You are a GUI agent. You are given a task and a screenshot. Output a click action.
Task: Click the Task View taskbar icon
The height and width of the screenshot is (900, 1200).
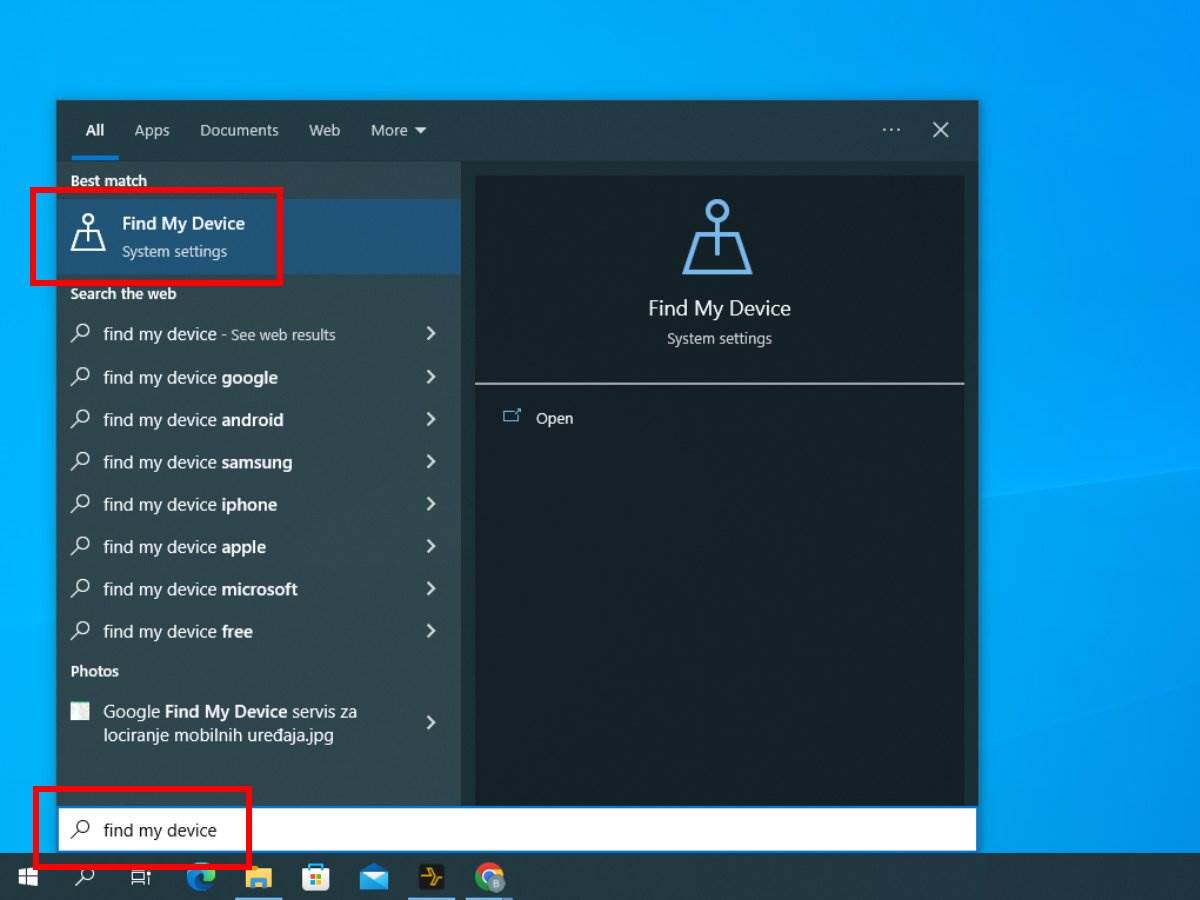tap(141, 877)
